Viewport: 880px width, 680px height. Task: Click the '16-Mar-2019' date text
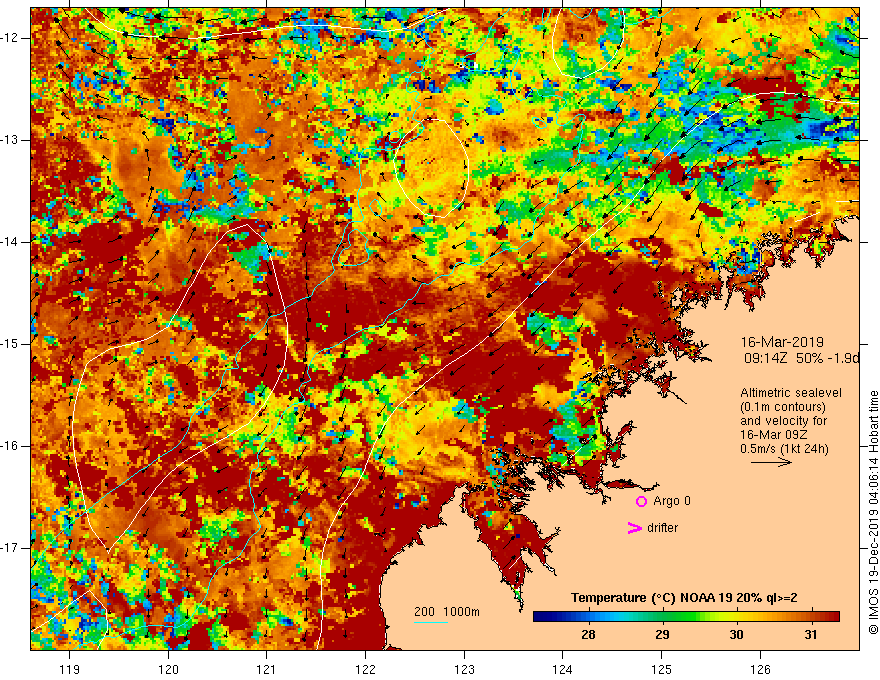coord(782,342)
